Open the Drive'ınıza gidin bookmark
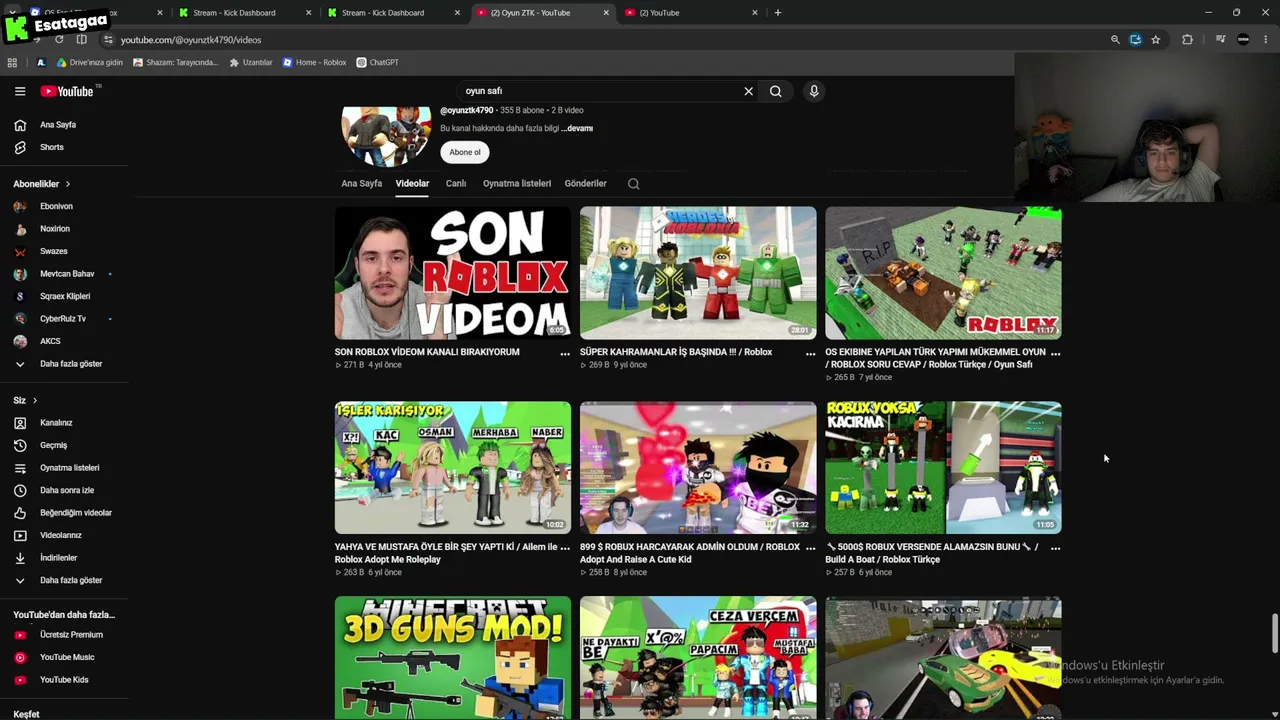1280x720 pixels. pyautogui.click(x=89, y=62)
